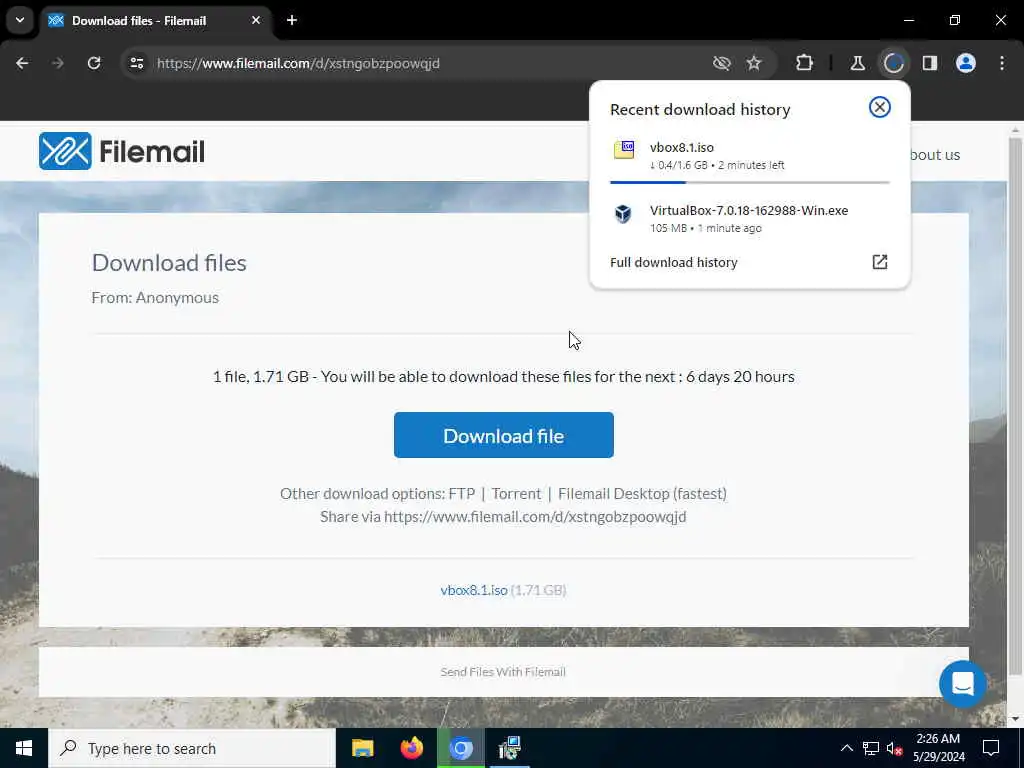Reload the Filemail page
Image resolution: width=1024 pixels, height=768 pixels.
pos(94,63)
